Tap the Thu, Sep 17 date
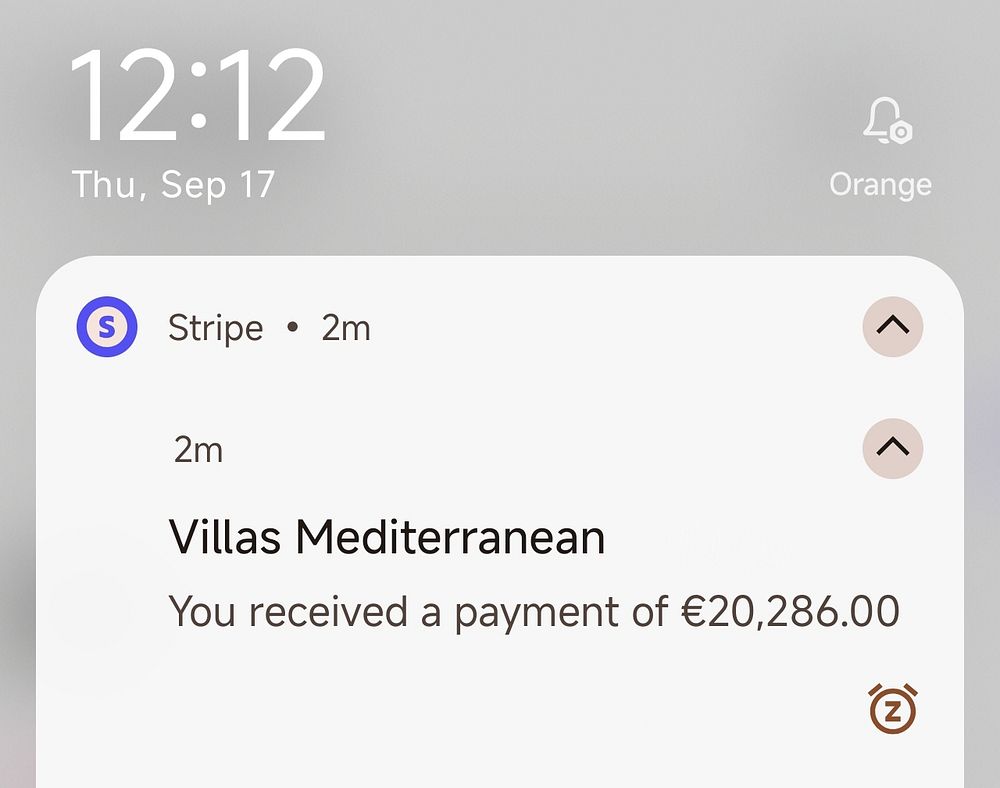Screen dimensions: 1000x788 pyautogui.click(x=173, y=185)
